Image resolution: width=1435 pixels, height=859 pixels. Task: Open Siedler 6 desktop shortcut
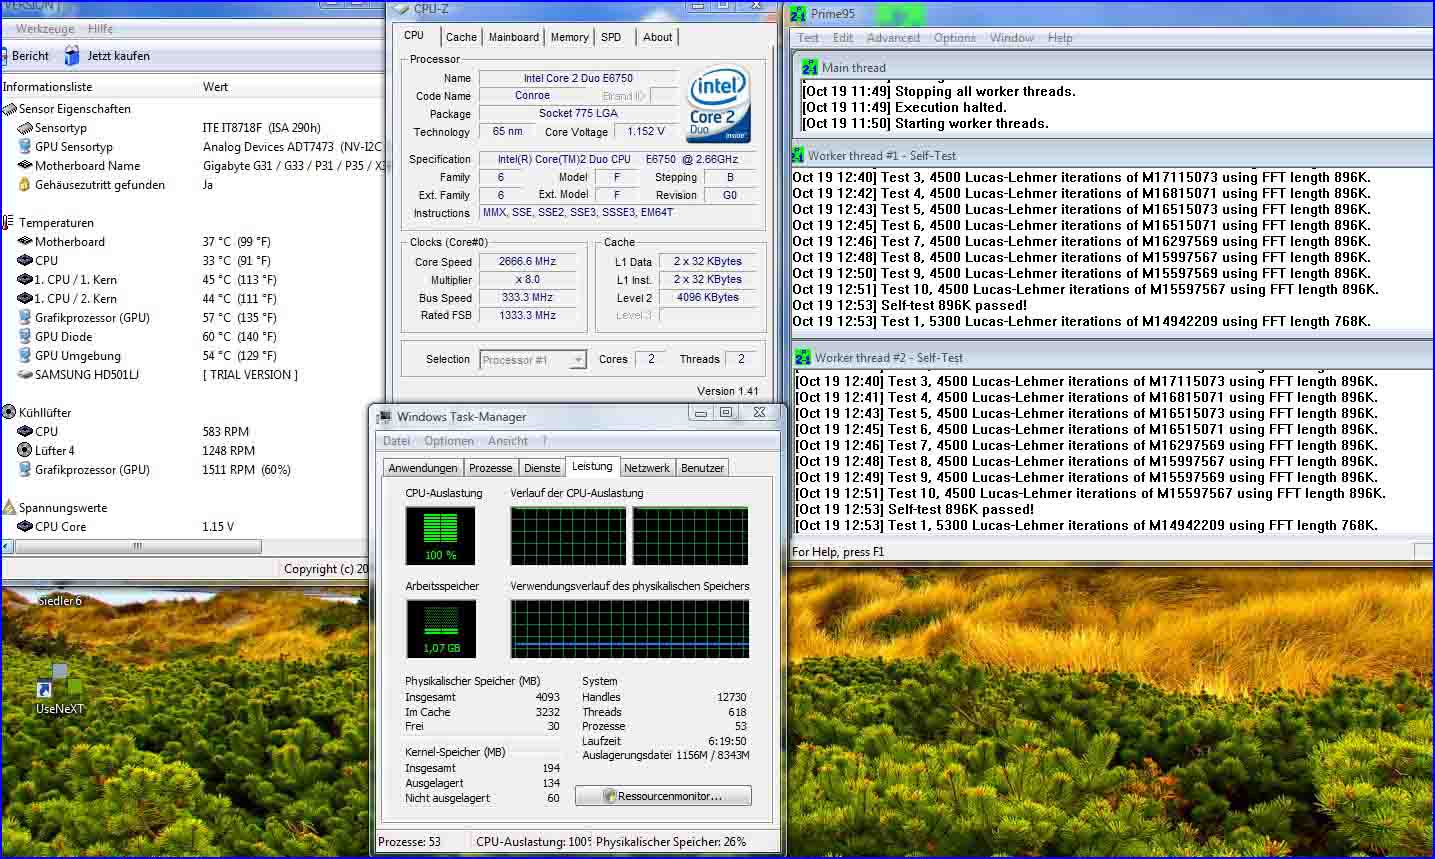click(60, 601)
